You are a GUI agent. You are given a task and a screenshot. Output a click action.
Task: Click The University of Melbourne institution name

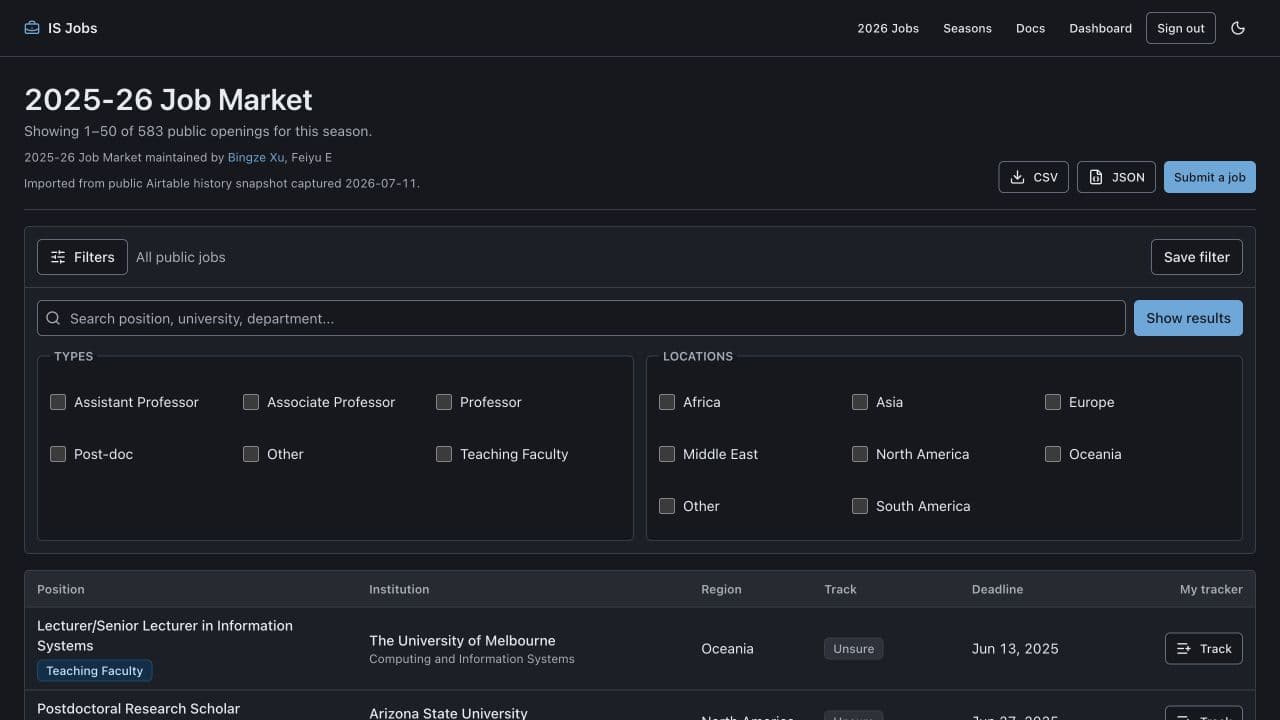pyautogui.click(x=462, y=641)
